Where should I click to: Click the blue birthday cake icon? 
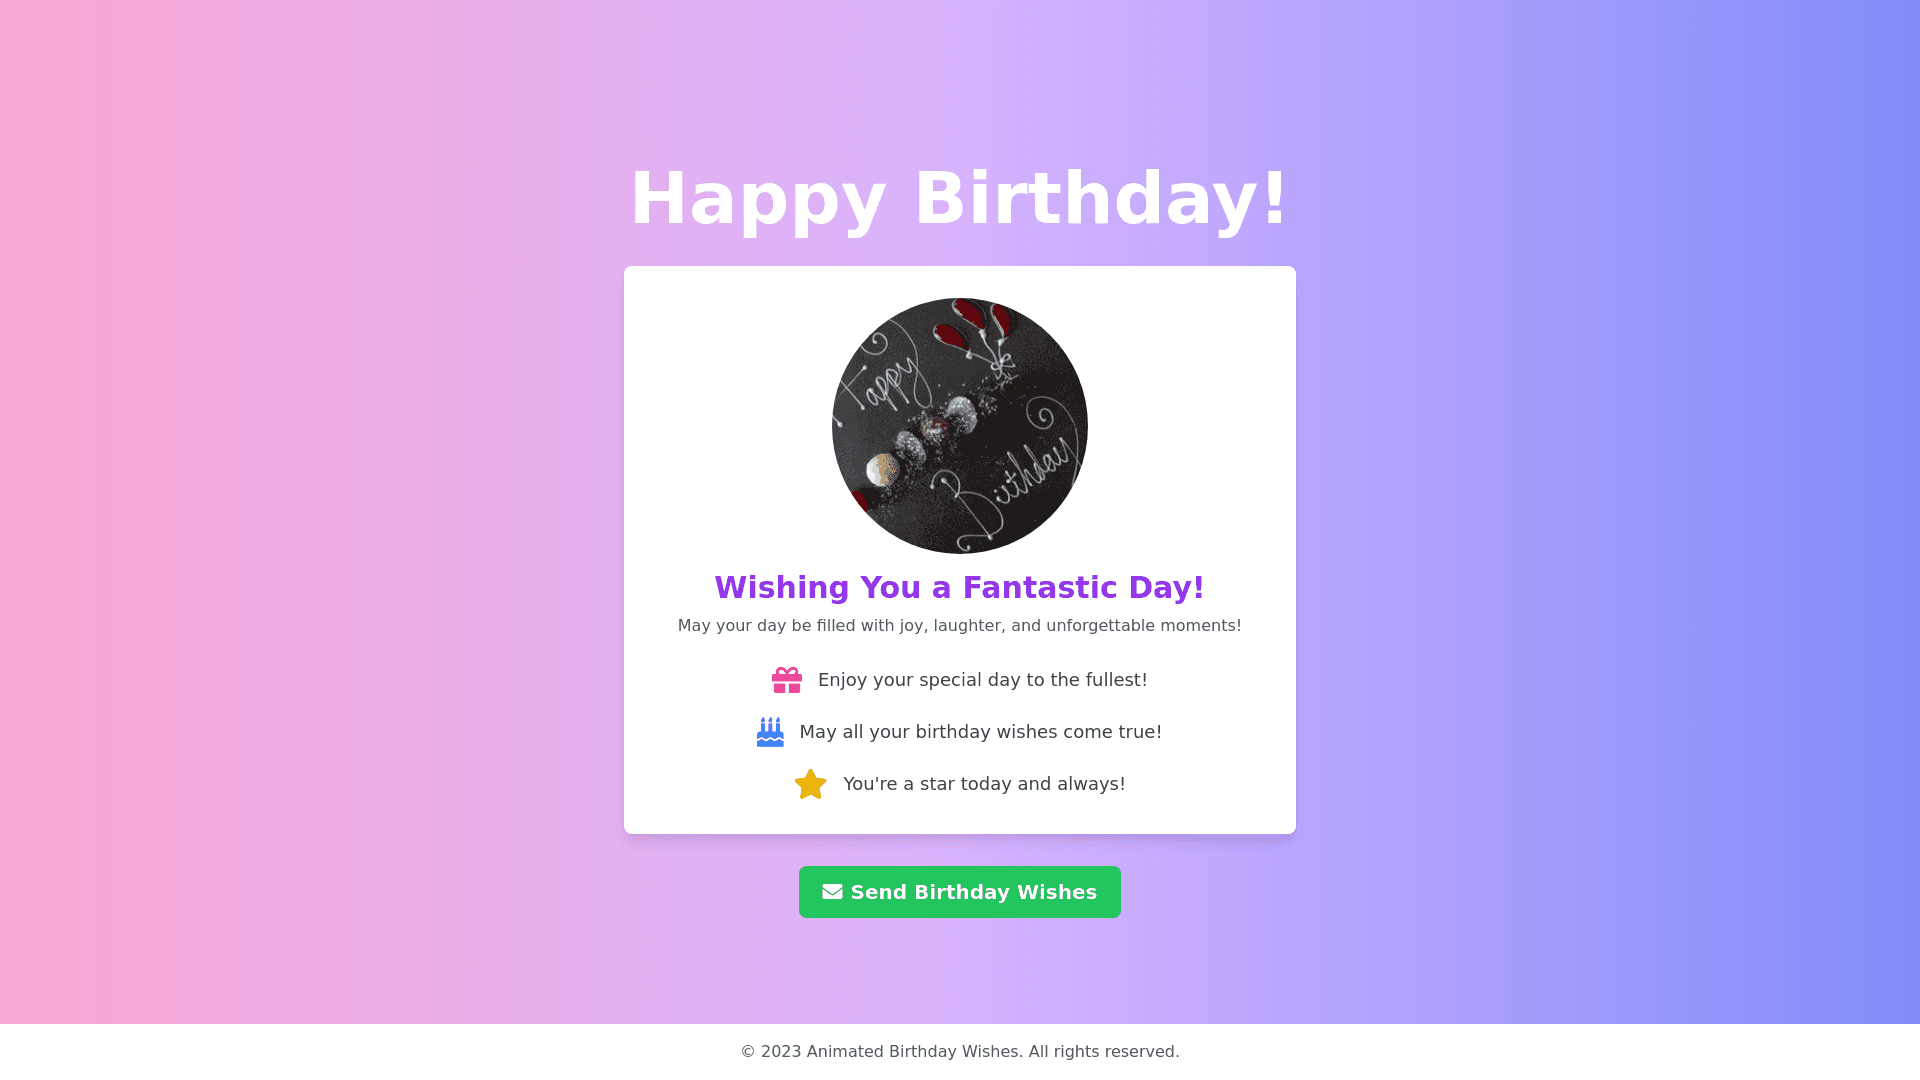(x=770, y=732)
